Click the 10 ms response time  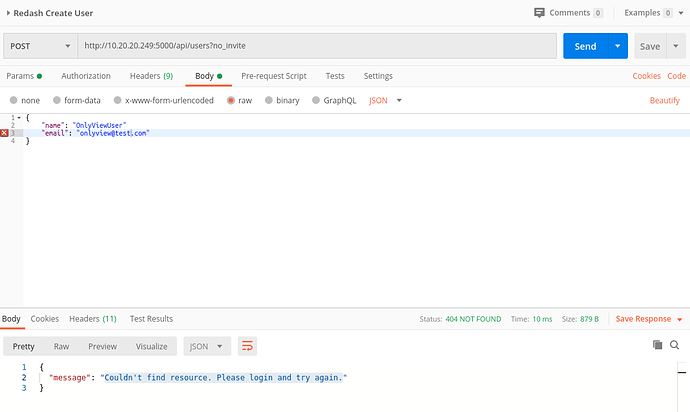tap(542, 319)
